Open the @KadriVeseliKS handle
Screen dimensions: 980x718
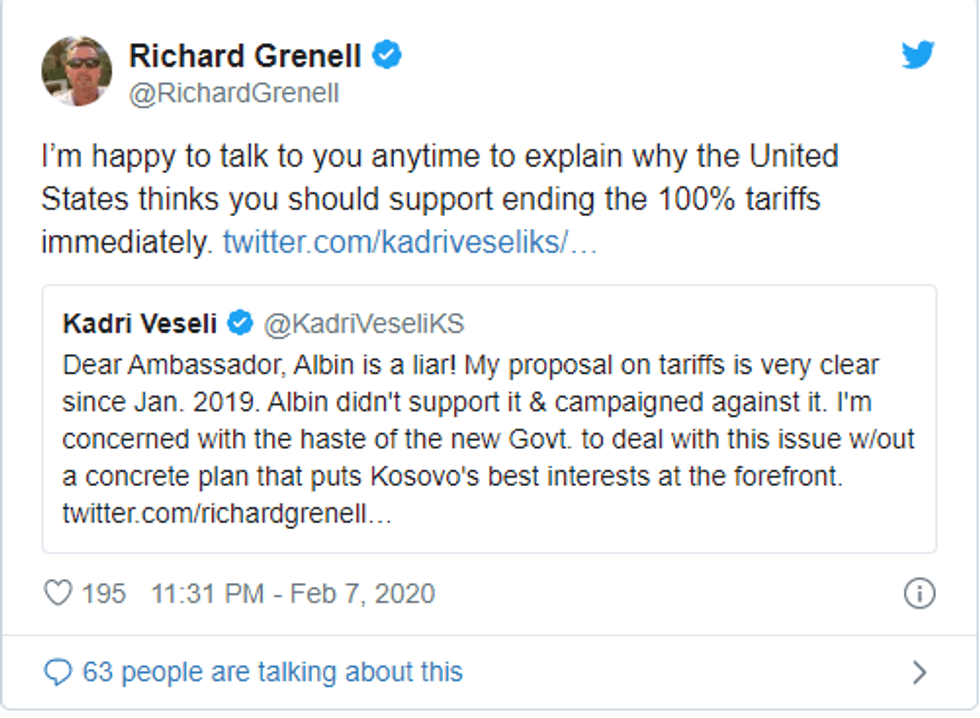coord(363,324)
